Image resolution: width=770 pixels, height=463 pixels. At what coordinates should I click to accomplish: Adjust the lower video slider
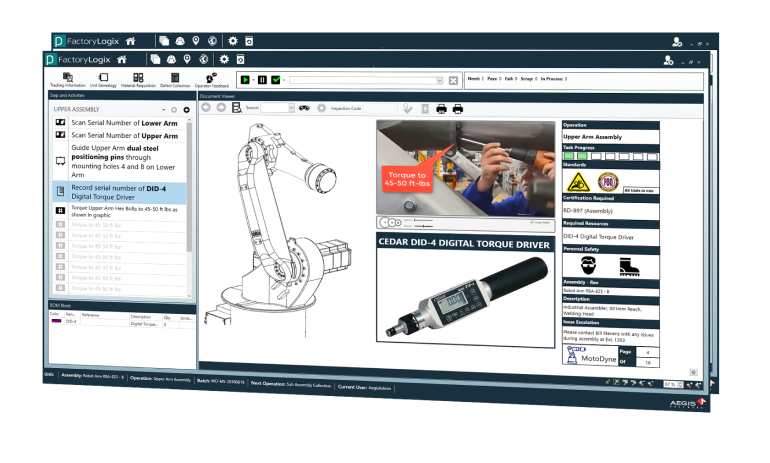tap(423, 226)
